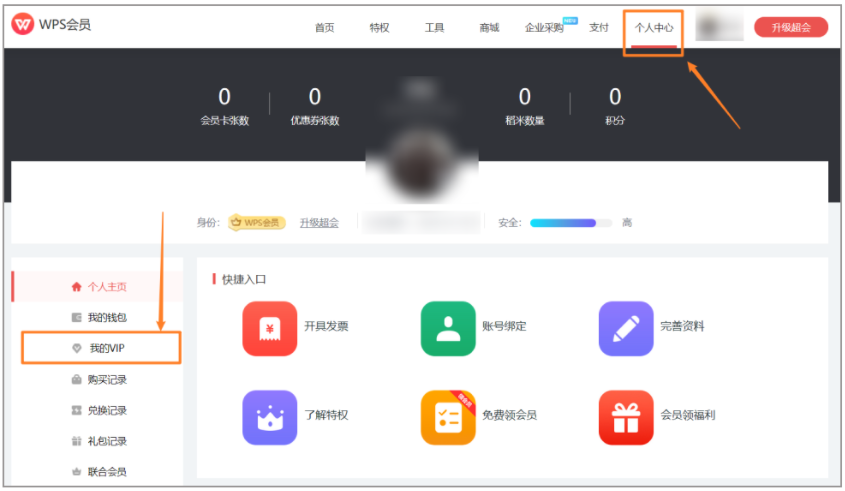Click the 完善资料 pencil icon
The image size is (845, 491).
click(626, 328)
